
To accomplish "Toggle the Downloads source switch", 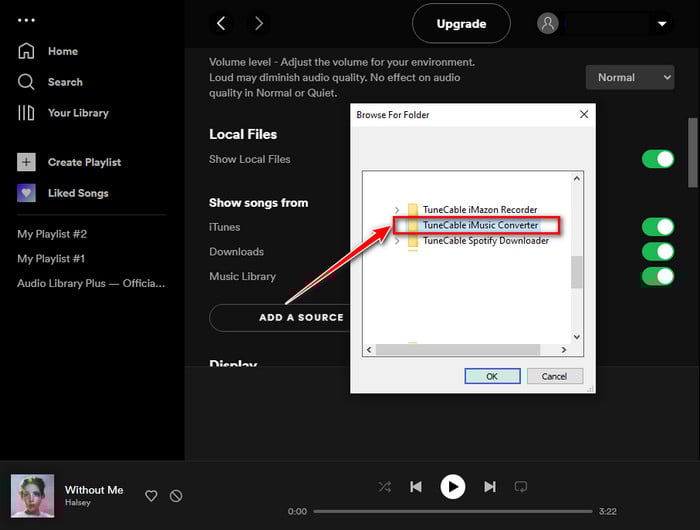I will (658, 251).
